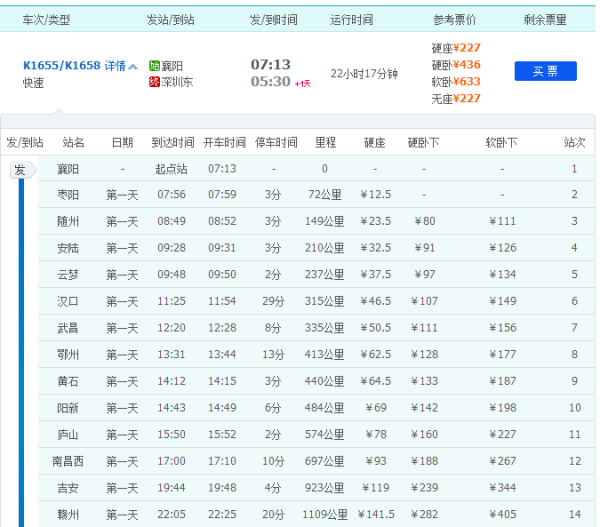This screenshot has width=600, height=527.
Task: Click the 参考票价 price column header
Action: click(x=454, y=20)
